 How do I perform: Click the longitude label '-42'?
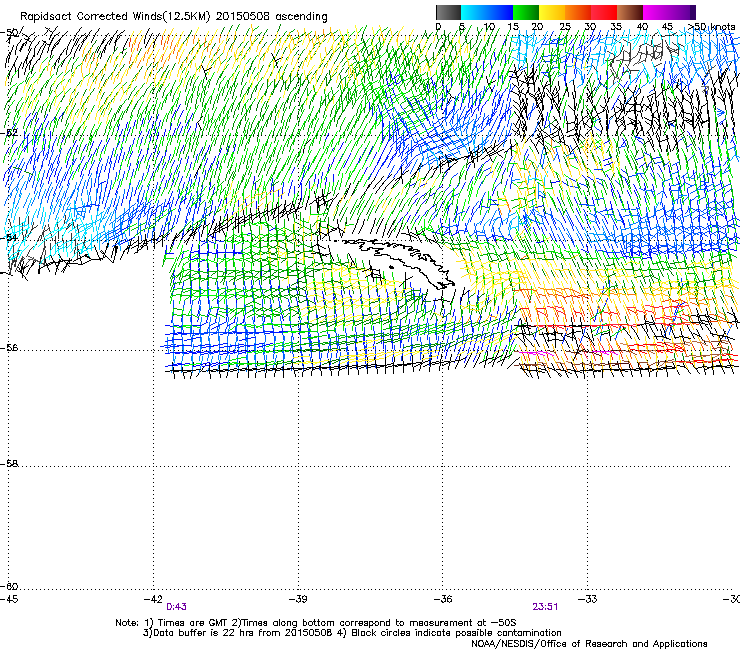click(153, 599)
